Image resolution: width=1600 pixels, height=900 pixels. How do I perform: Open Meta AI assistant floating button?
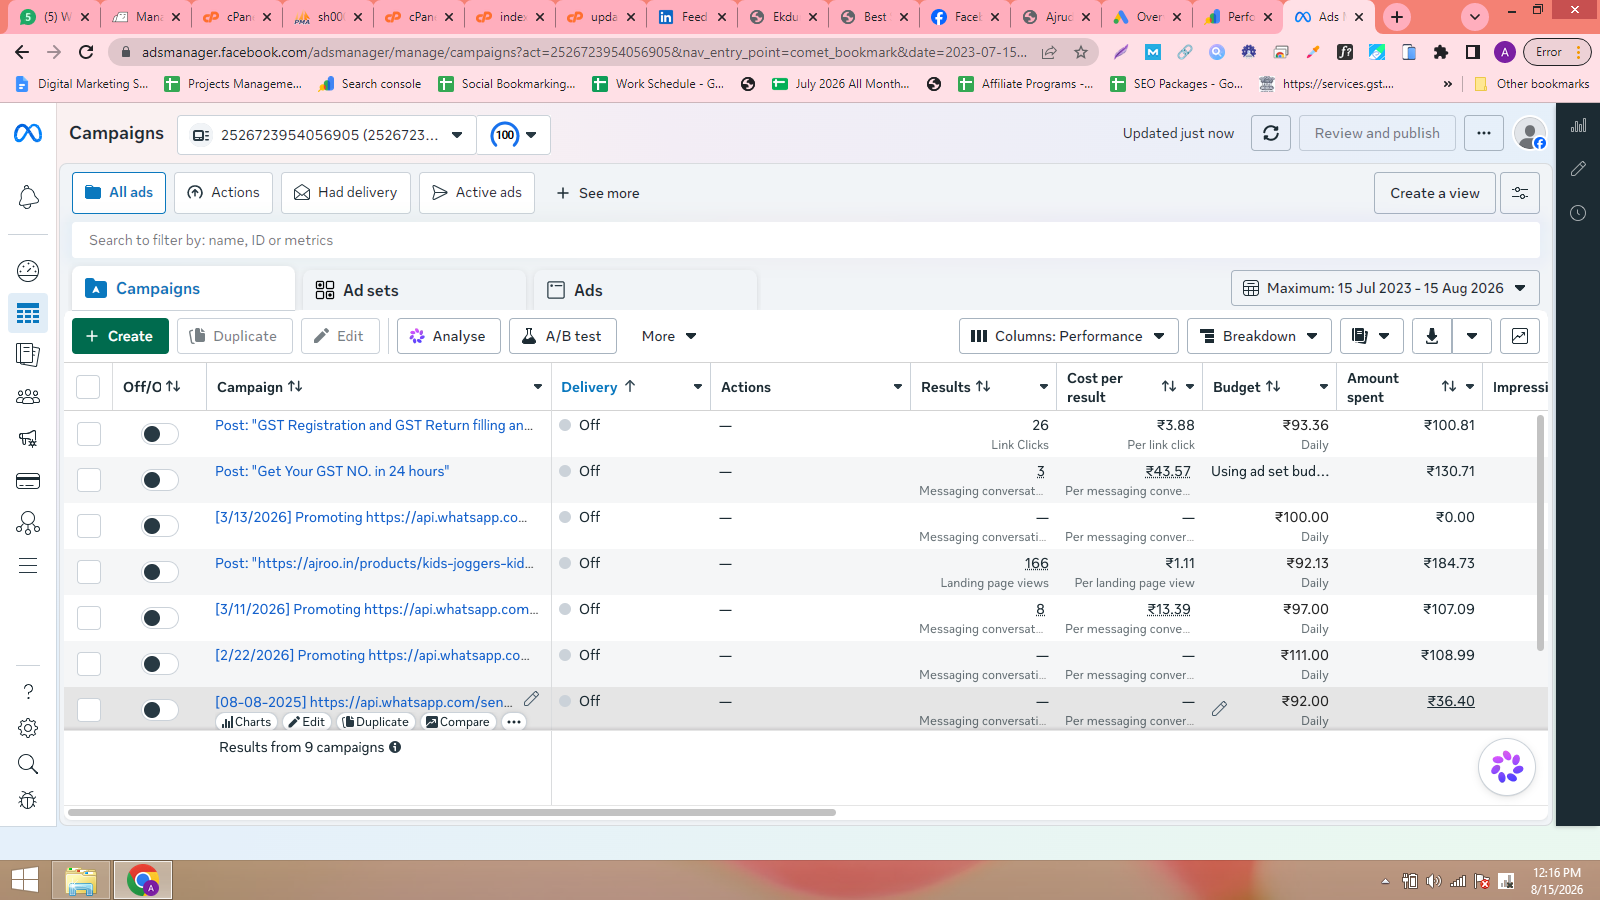(1507, 767)
